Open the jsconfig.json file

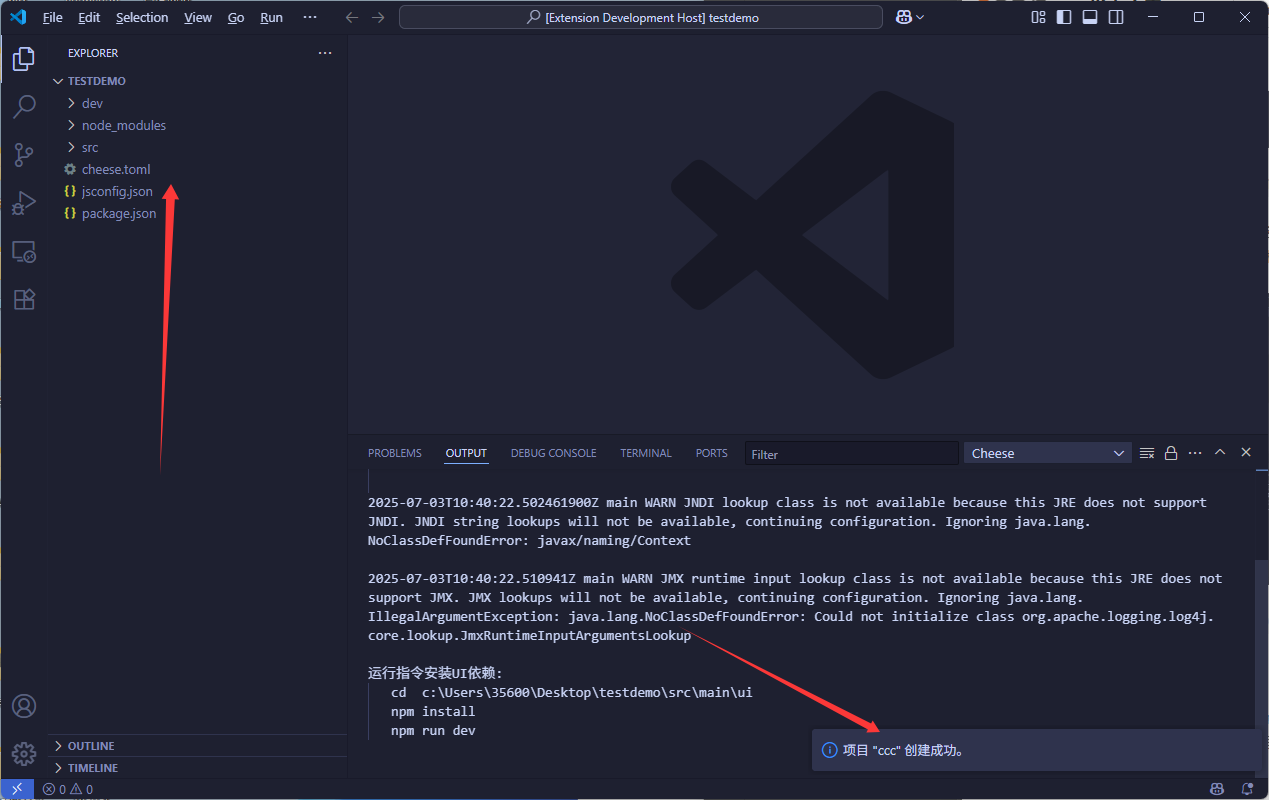tap(197, 191)
